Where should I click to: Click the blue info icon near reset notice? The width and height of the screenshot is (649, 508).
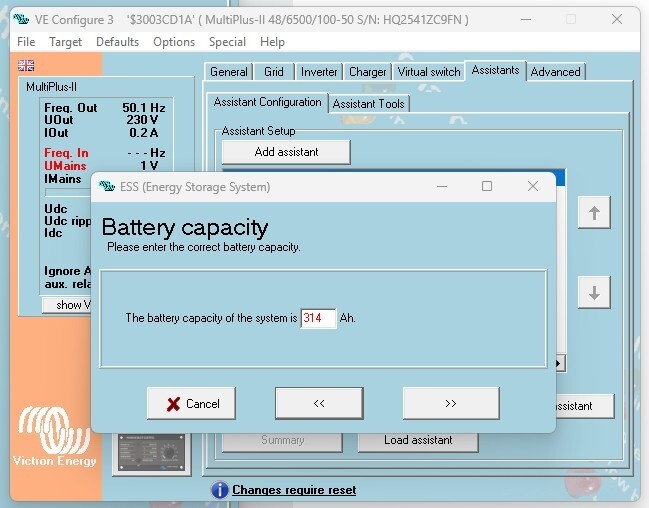pyautogui.click(x=219, y=490)
